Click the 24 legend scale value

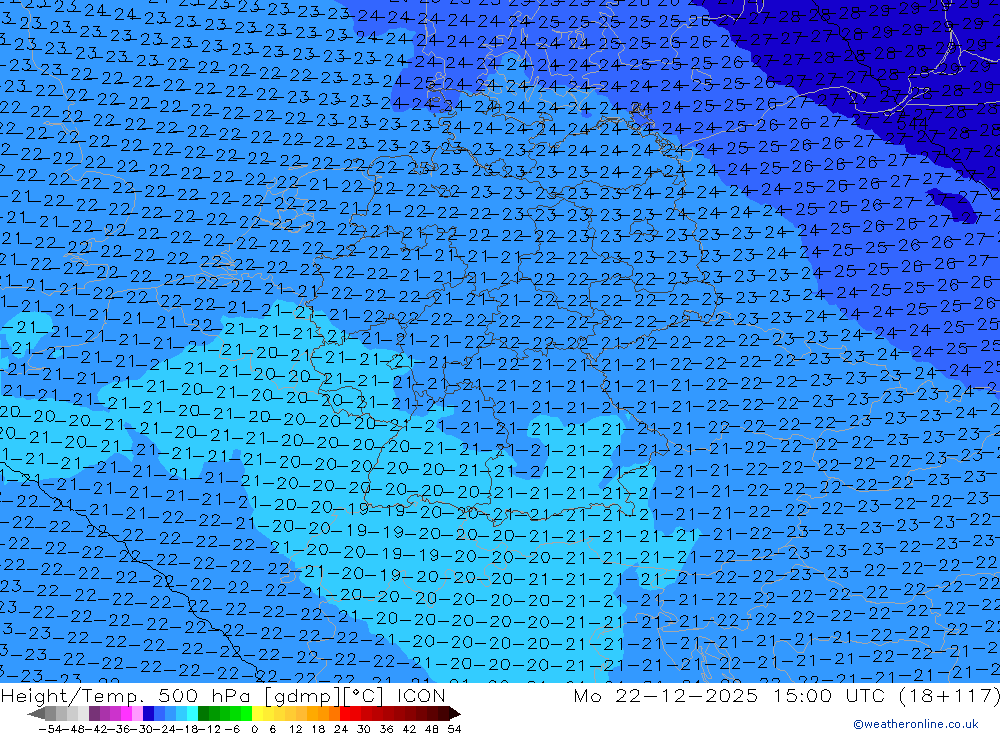[x=341, y=729]
